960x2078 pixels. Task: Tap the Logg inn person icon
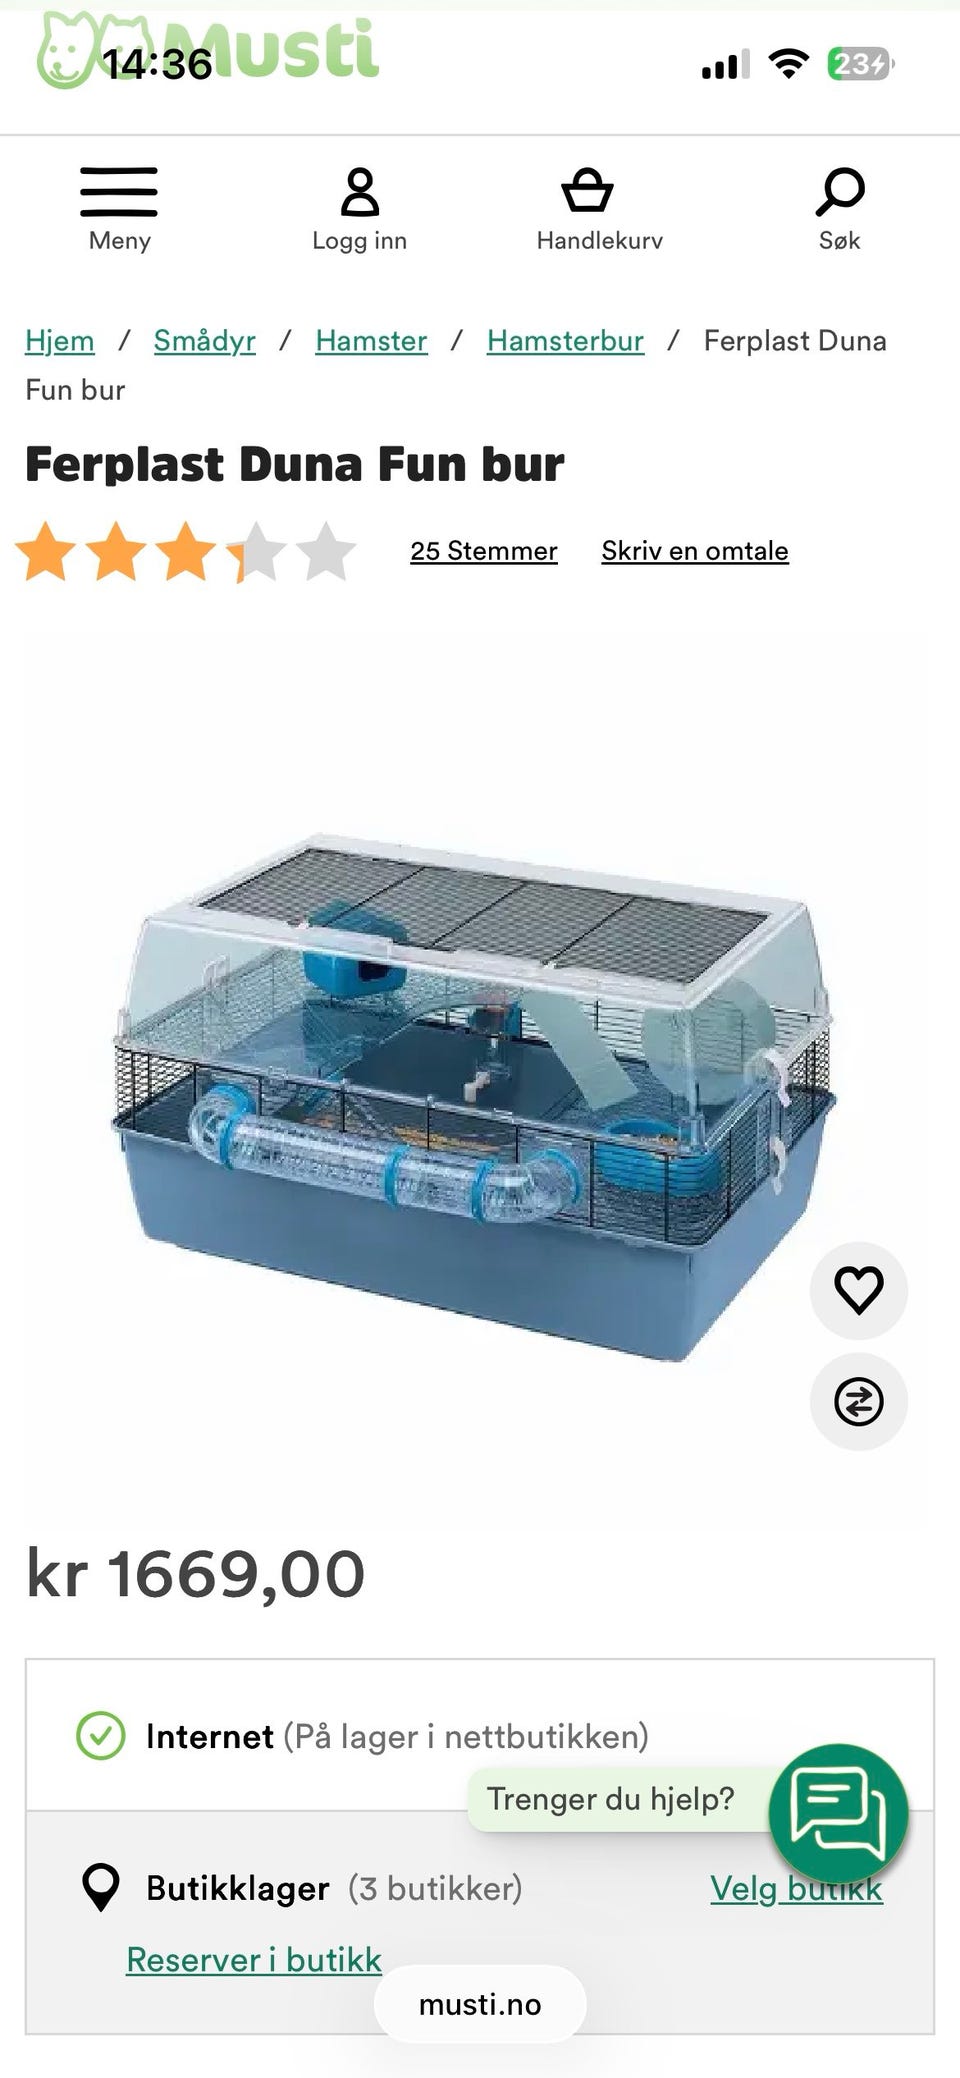click(360, 192)
